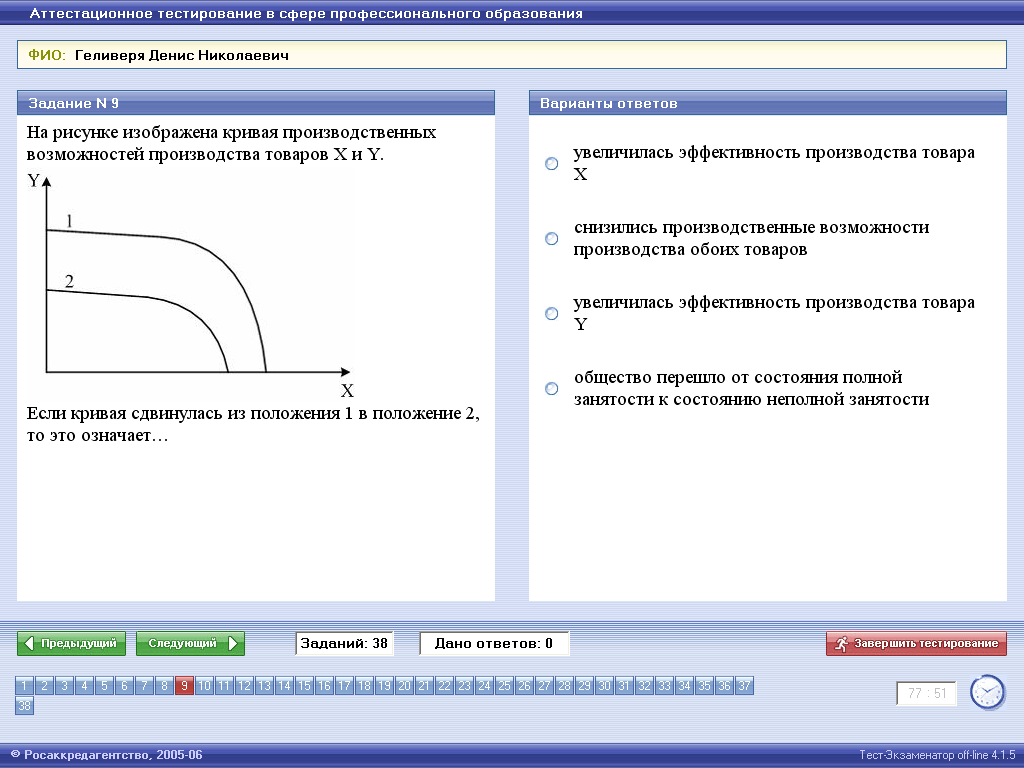Go to previous question with Предыдущий button
The width and height of the screenshot is (1024, 768).
click(71, 643)
